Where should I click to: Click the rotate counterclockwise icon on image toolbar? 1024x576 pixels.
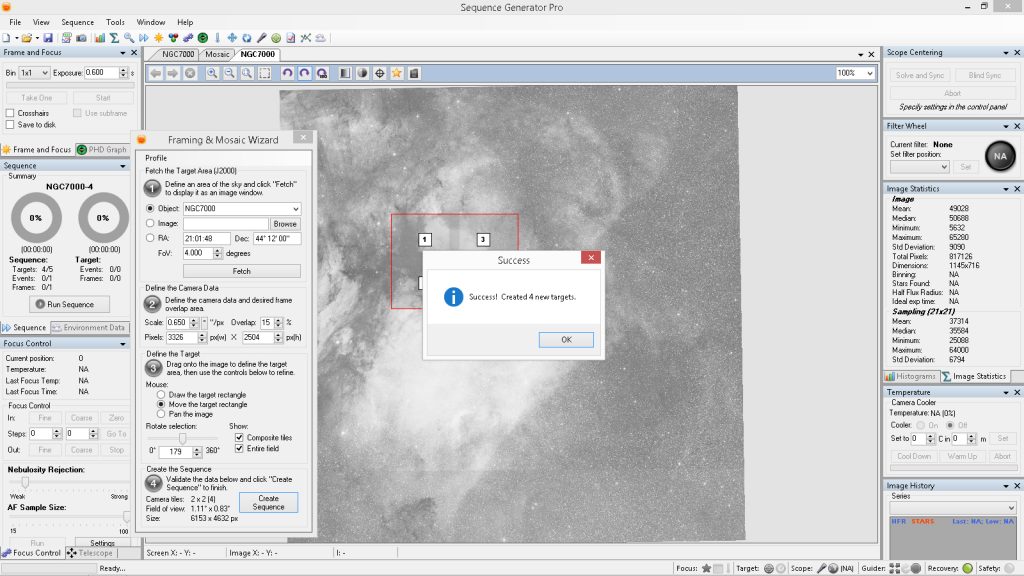289,72
